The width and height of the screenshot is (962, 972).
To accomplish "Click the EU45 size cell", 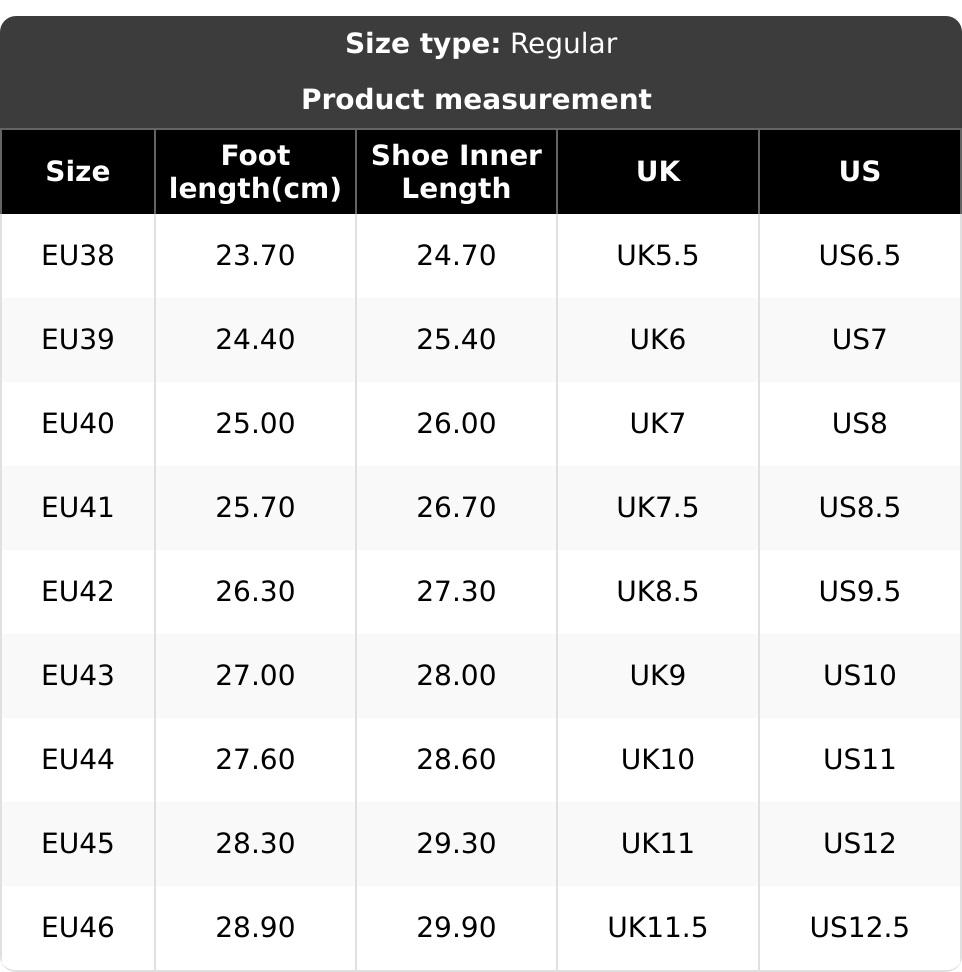I will [x=78, y=844].
